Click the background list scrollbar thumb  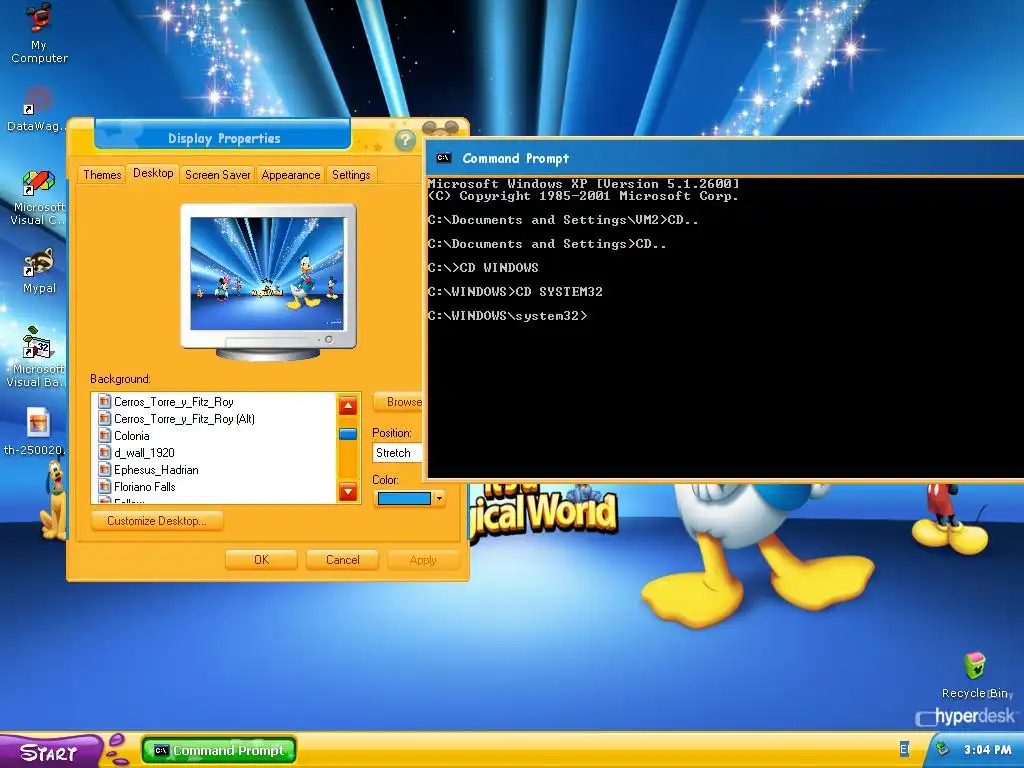click(348, 434)
